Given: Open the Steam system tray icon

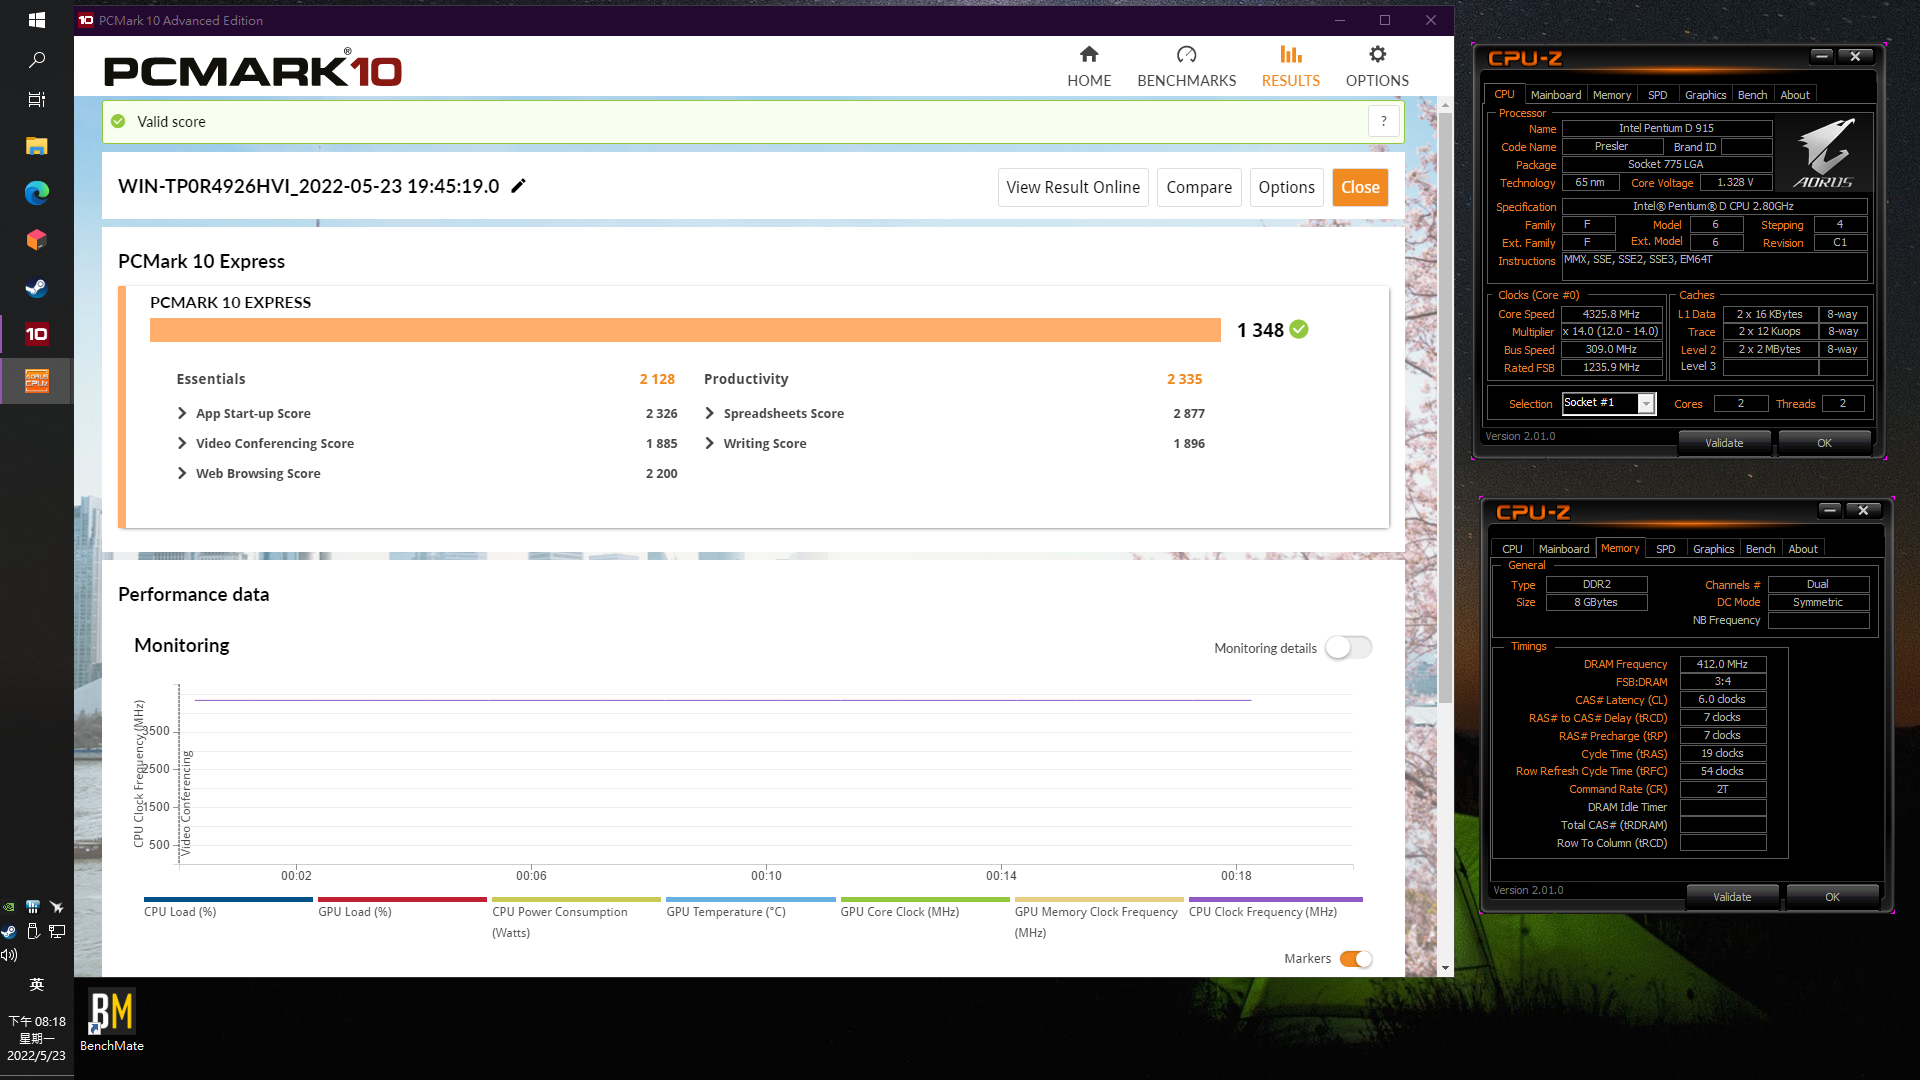Looking at the screenshot, I should click(9, 931).
